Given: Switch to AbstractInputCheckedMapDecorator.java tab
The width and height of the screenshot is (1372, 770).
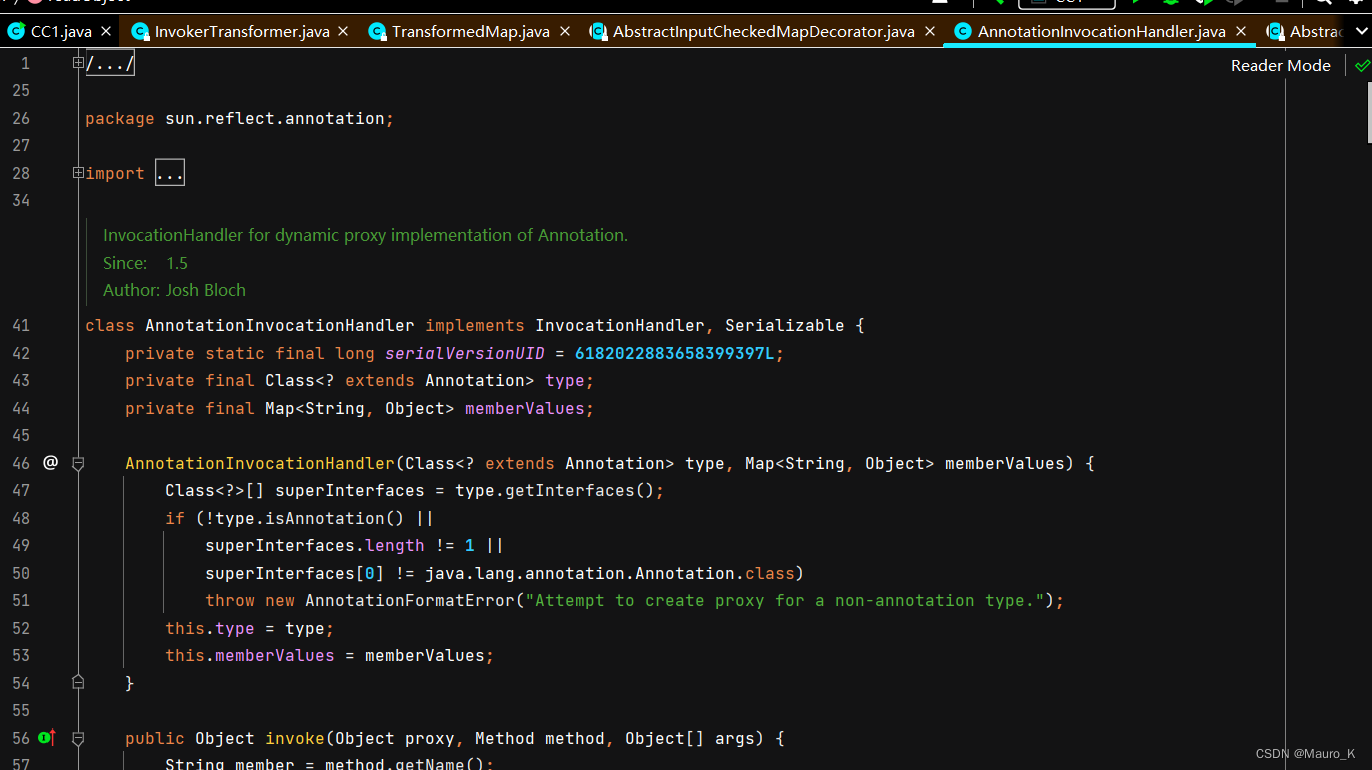Looking at the screenshot, I should click(x=763, y=32).
